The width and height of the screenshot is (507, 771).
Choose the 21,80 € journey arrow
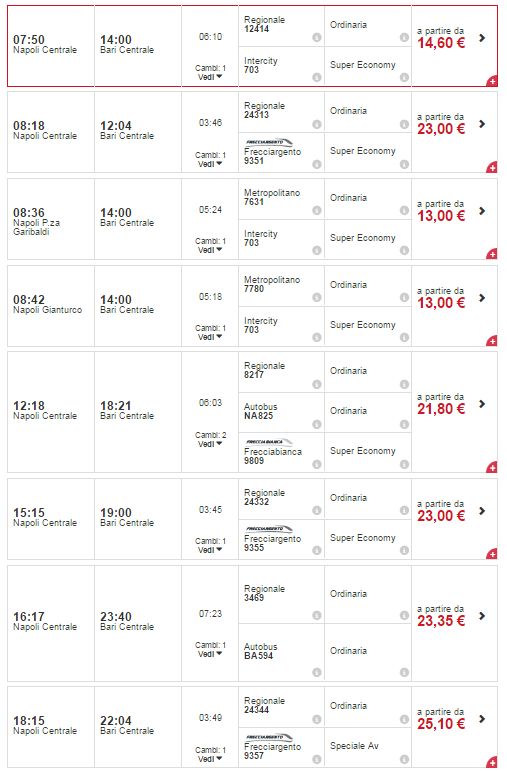coord(482,404)
